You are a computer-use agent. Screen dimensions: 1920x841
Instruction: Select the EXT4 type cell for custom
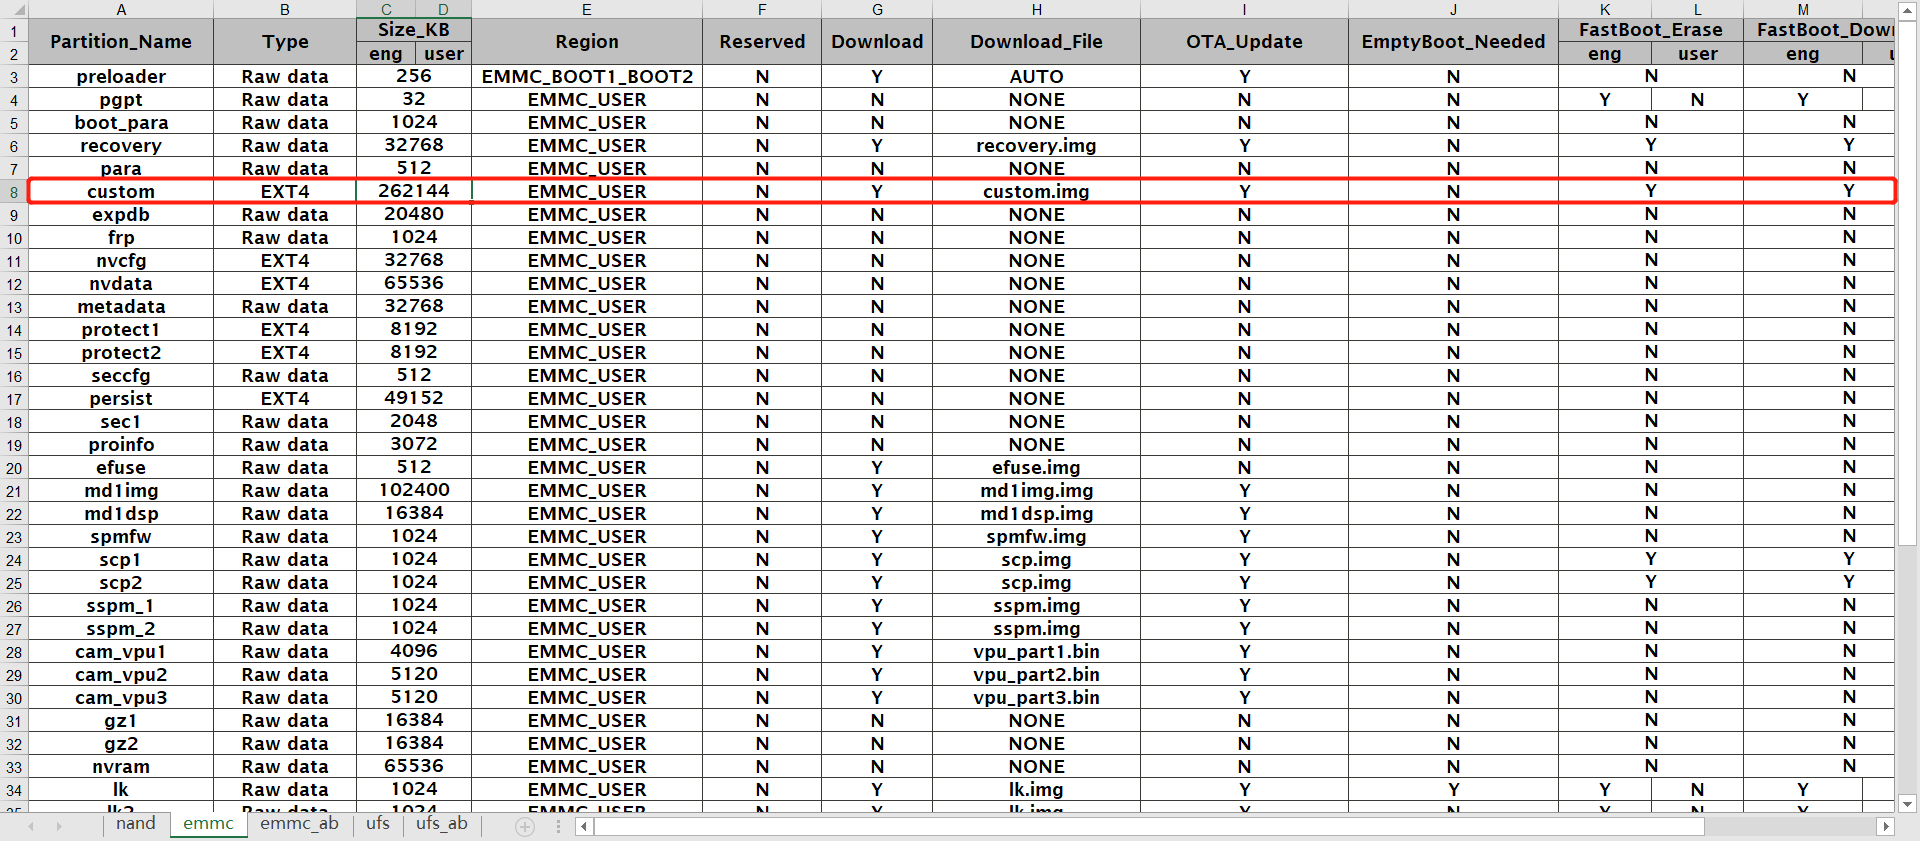pyautogui.click(x=285, y=192)
